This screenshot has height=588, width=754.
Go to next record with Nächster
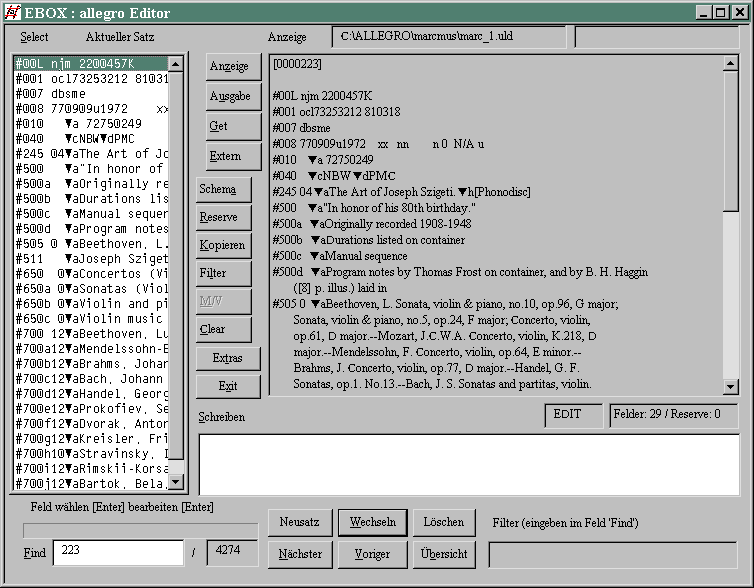pyautogui.click(x=299, y=554)
